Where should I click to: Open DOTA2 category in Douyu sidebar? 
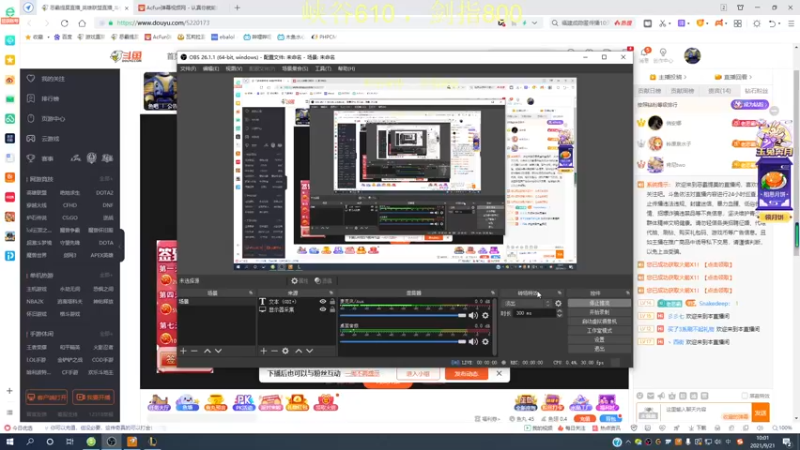[105, 193]
